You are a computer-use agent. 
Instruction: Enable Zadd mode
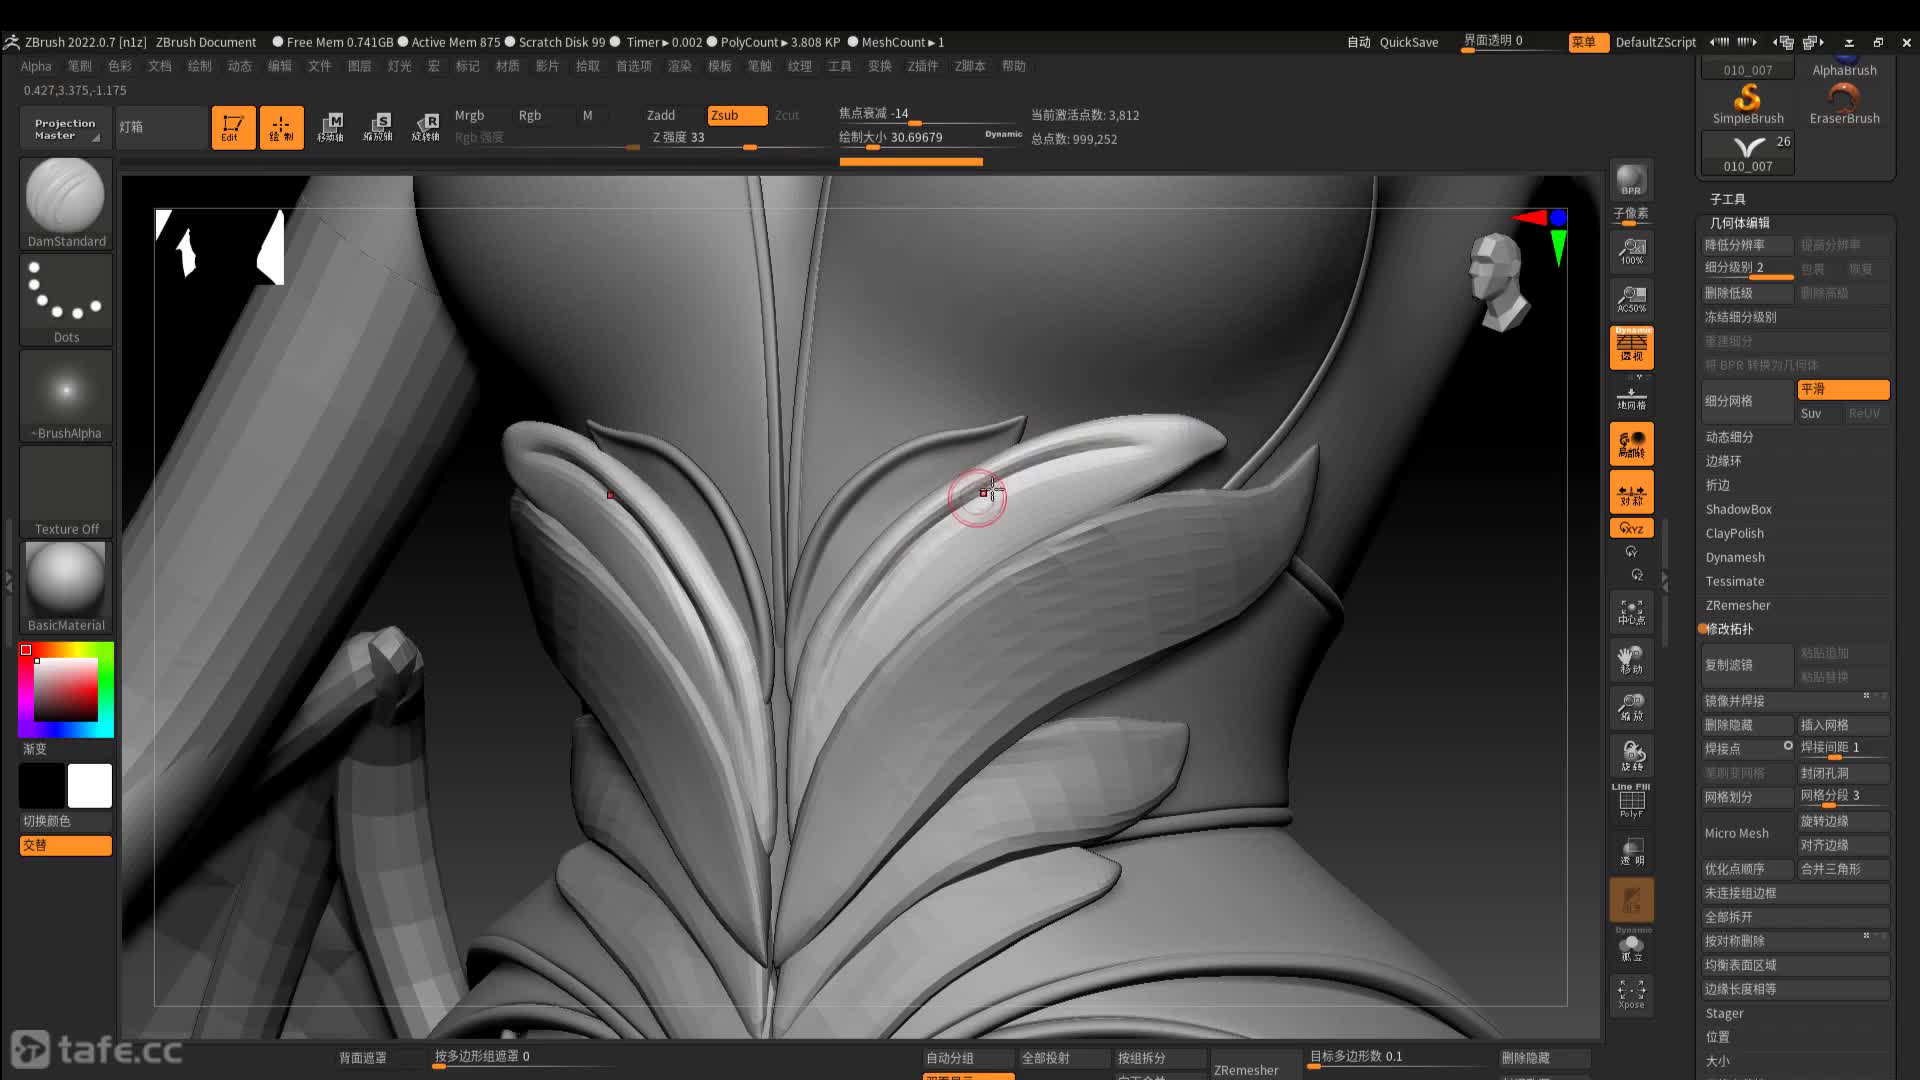(x=661, y=115)
